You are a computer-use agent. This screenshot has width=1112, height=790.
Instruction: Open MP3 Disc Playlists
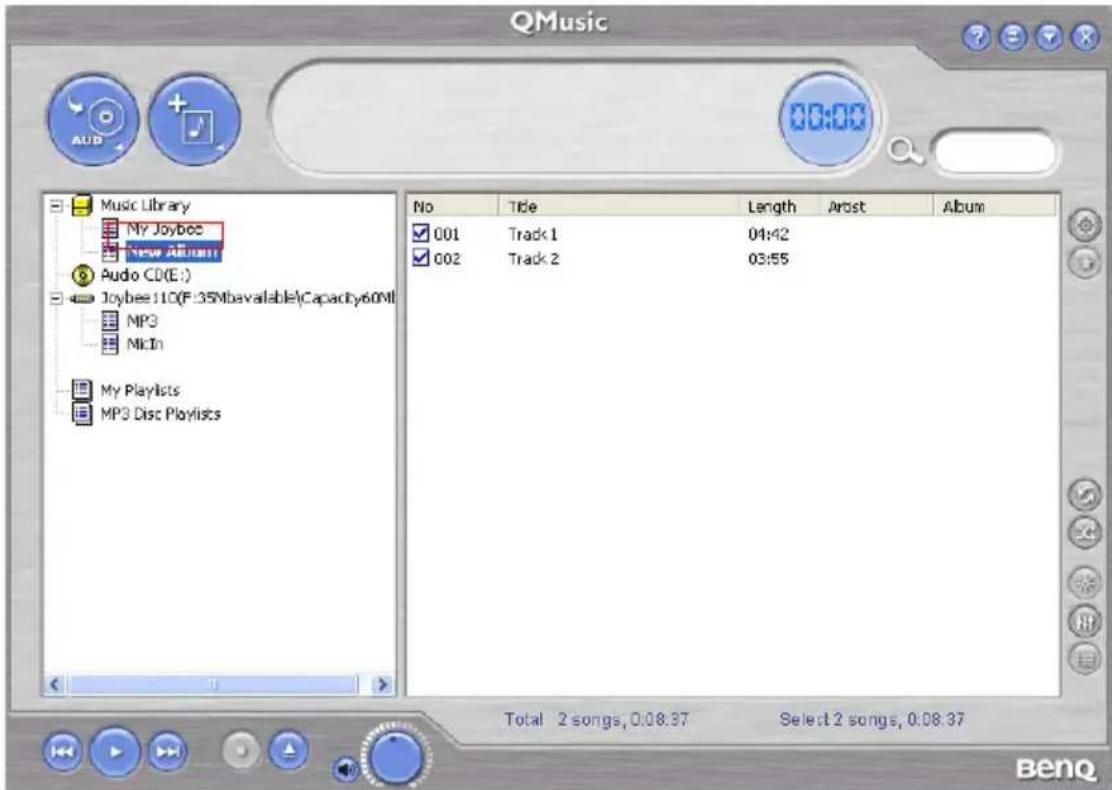point(160,413)
